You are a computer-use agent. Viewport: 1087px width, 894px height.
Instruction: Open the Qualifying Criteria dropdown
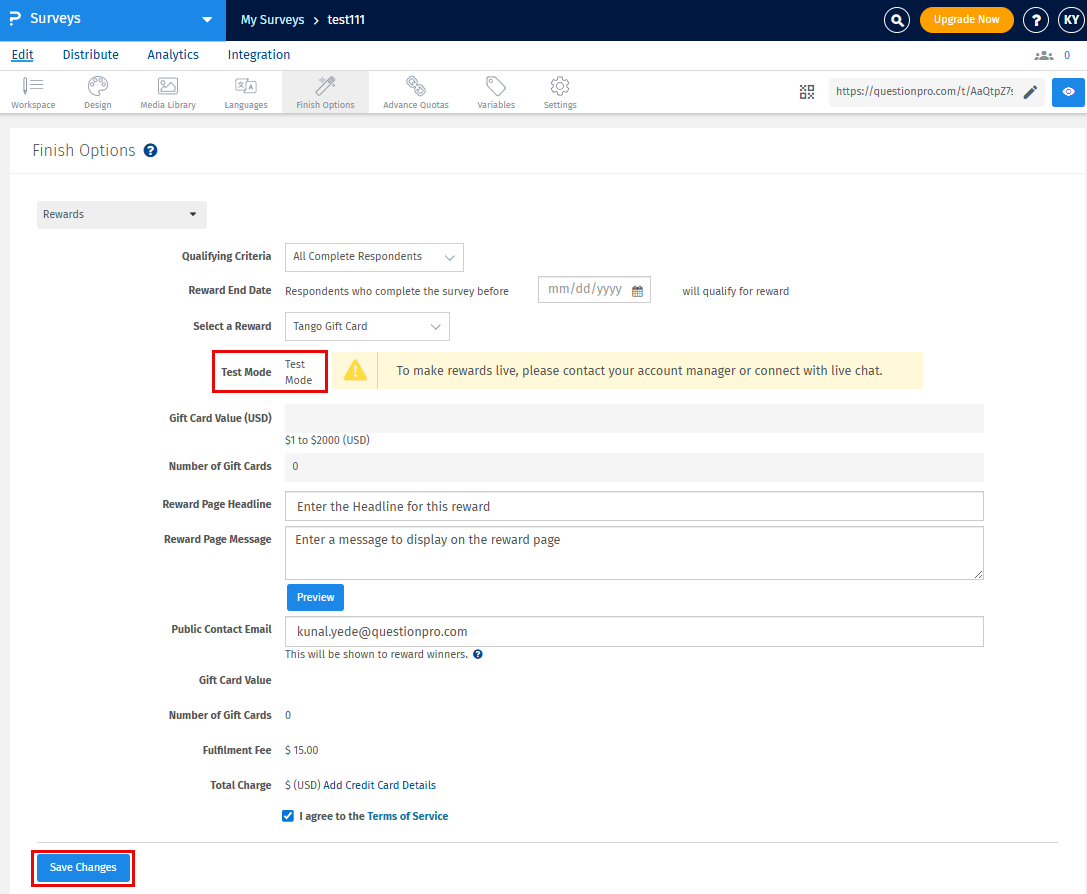(x=374, y=257)
